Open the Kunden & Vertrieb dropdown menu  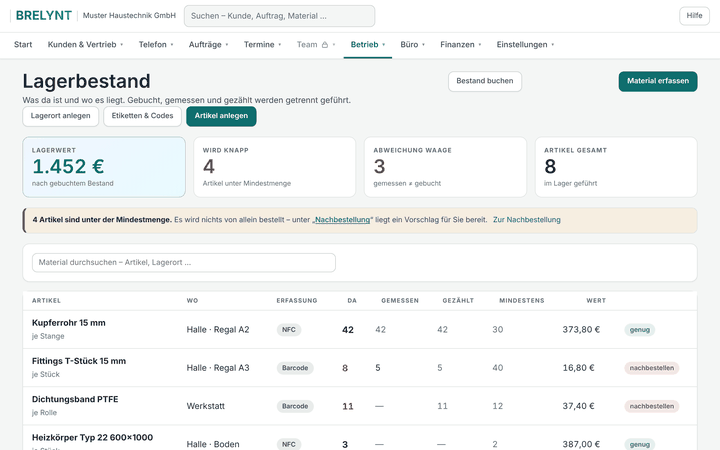(x=85, y=45)
